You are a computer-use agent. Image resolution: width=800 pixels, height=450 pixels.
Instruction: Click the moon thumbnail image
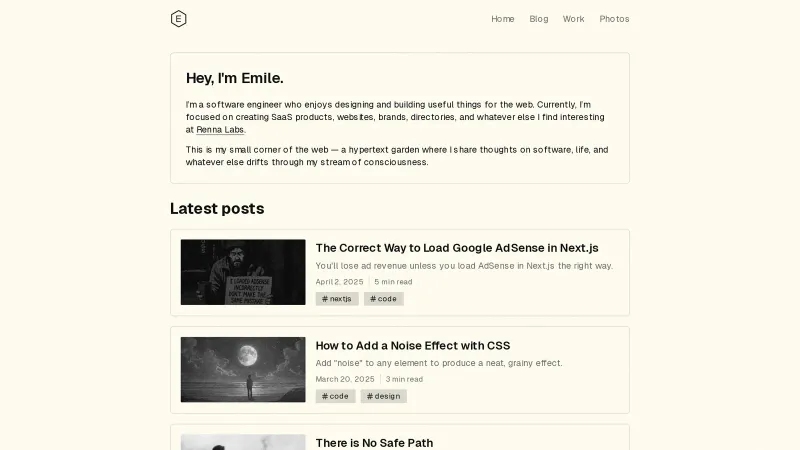(243, 369)
